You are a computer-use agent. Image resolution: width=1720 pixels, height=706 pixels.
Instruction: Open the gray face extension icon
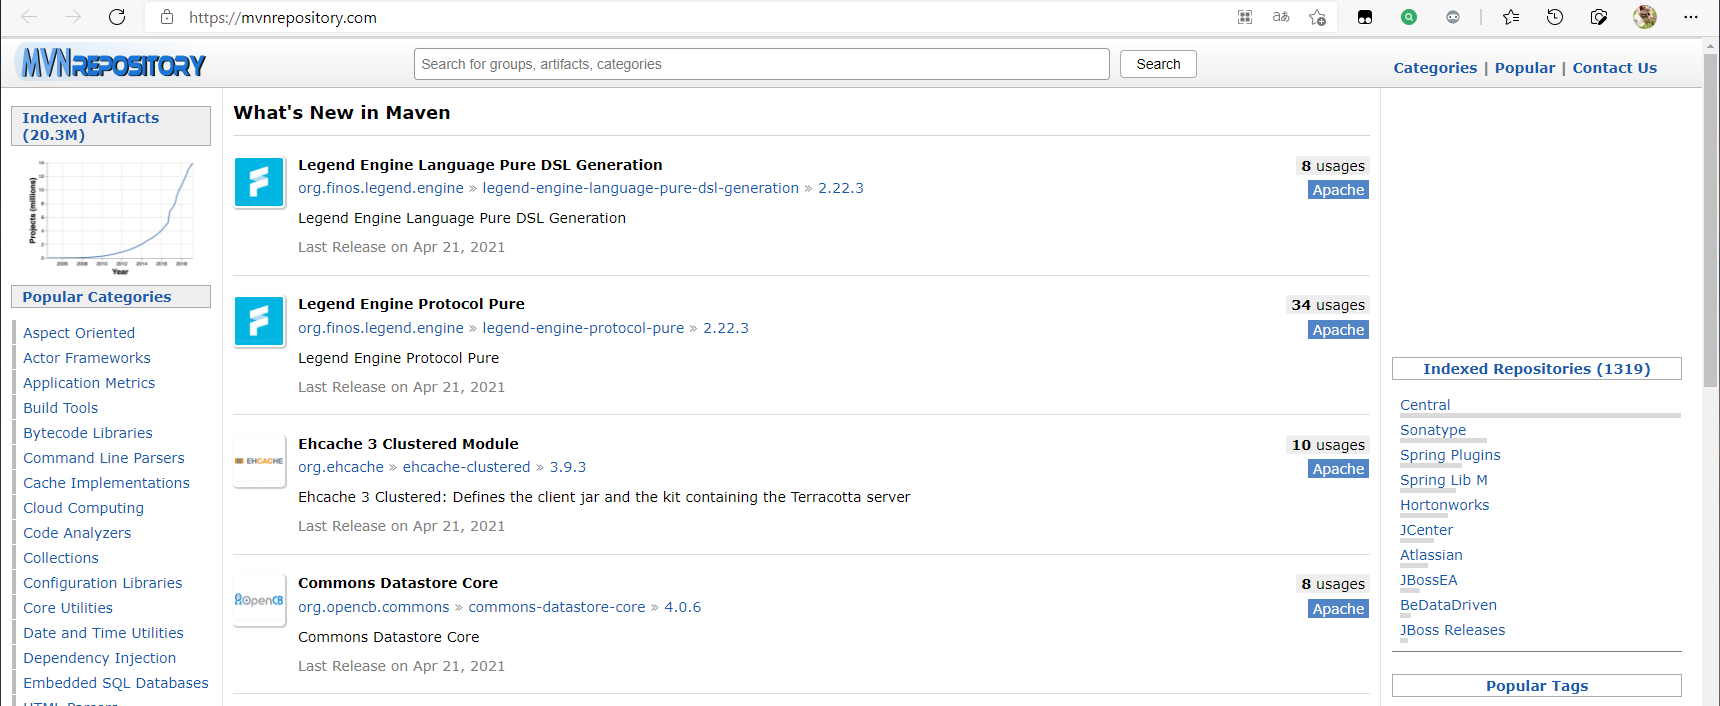pyautogui.click(x=1453, y=17)
